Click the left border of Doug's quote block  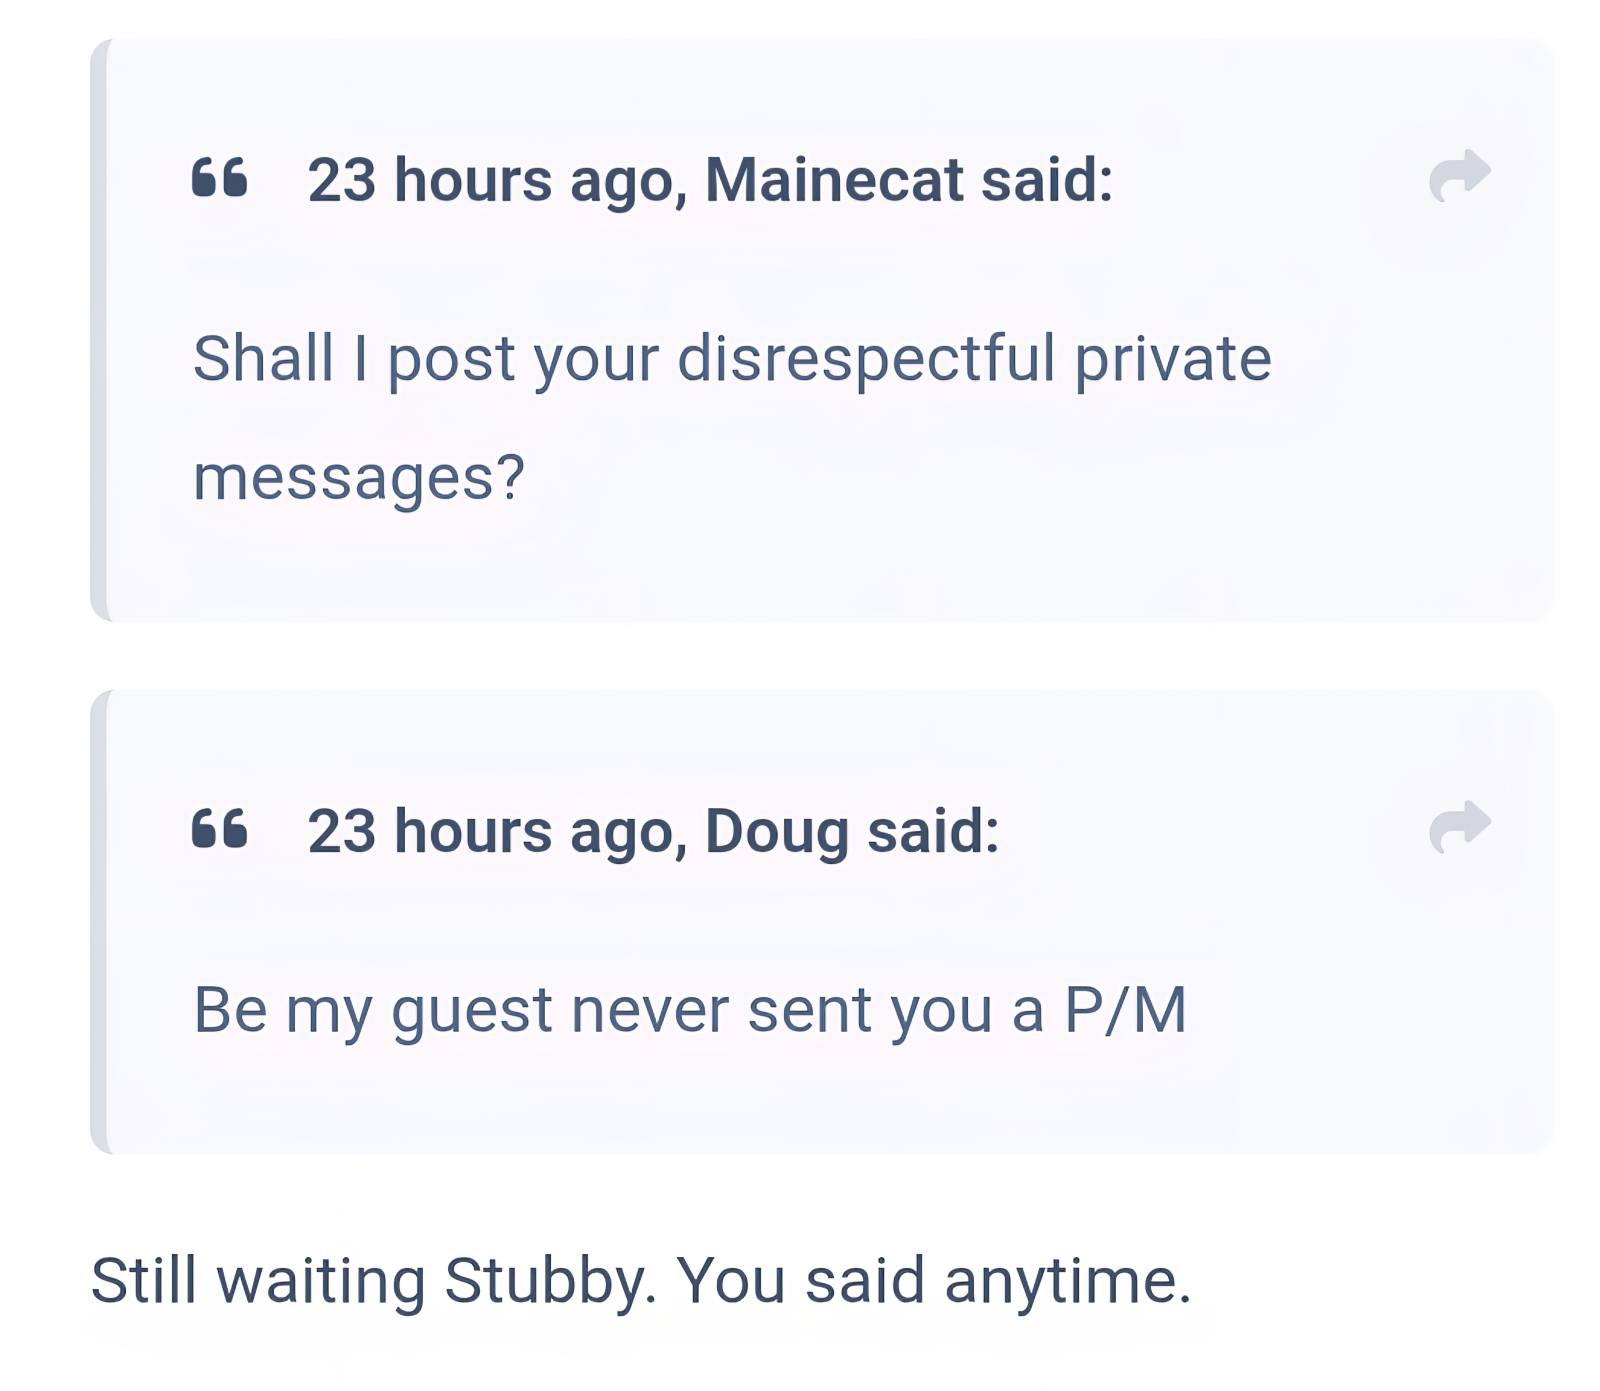point(98,921)
